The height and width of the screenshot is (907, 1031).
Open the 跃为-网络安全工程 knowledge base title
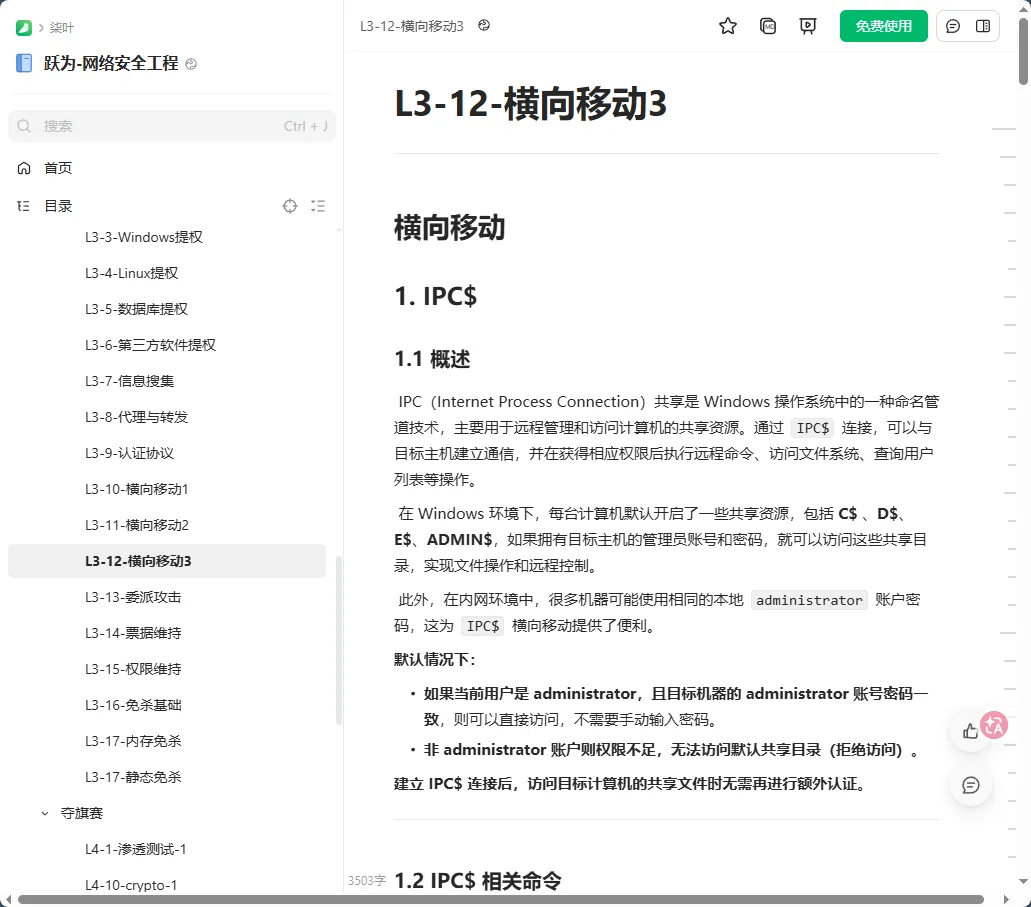point(111,63)
